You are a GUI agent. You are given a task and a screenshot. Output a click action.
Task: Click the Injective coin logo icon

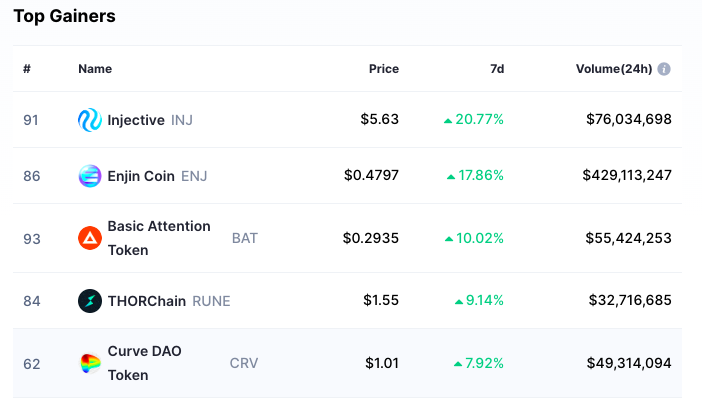(x=90, y=120)
